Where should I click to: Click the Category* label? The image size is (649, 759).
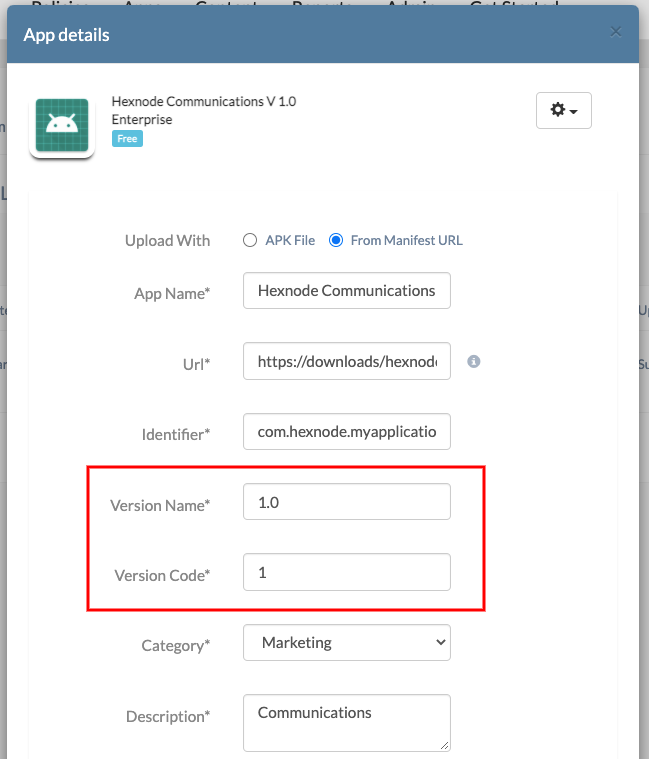point(176,646)
